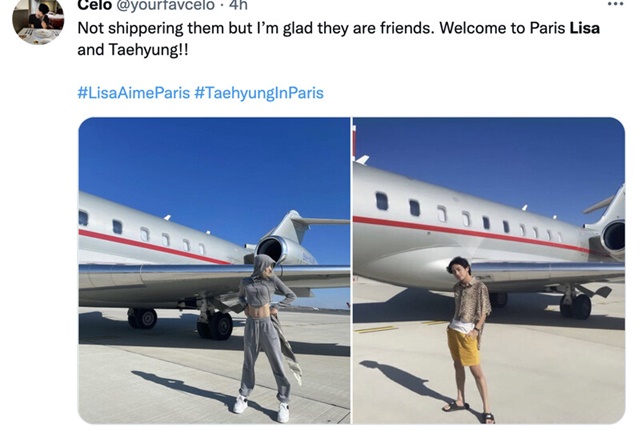640x430 pixels.
Task: Open the #TaehyungInParis hashtag
Action: [259, 93]
